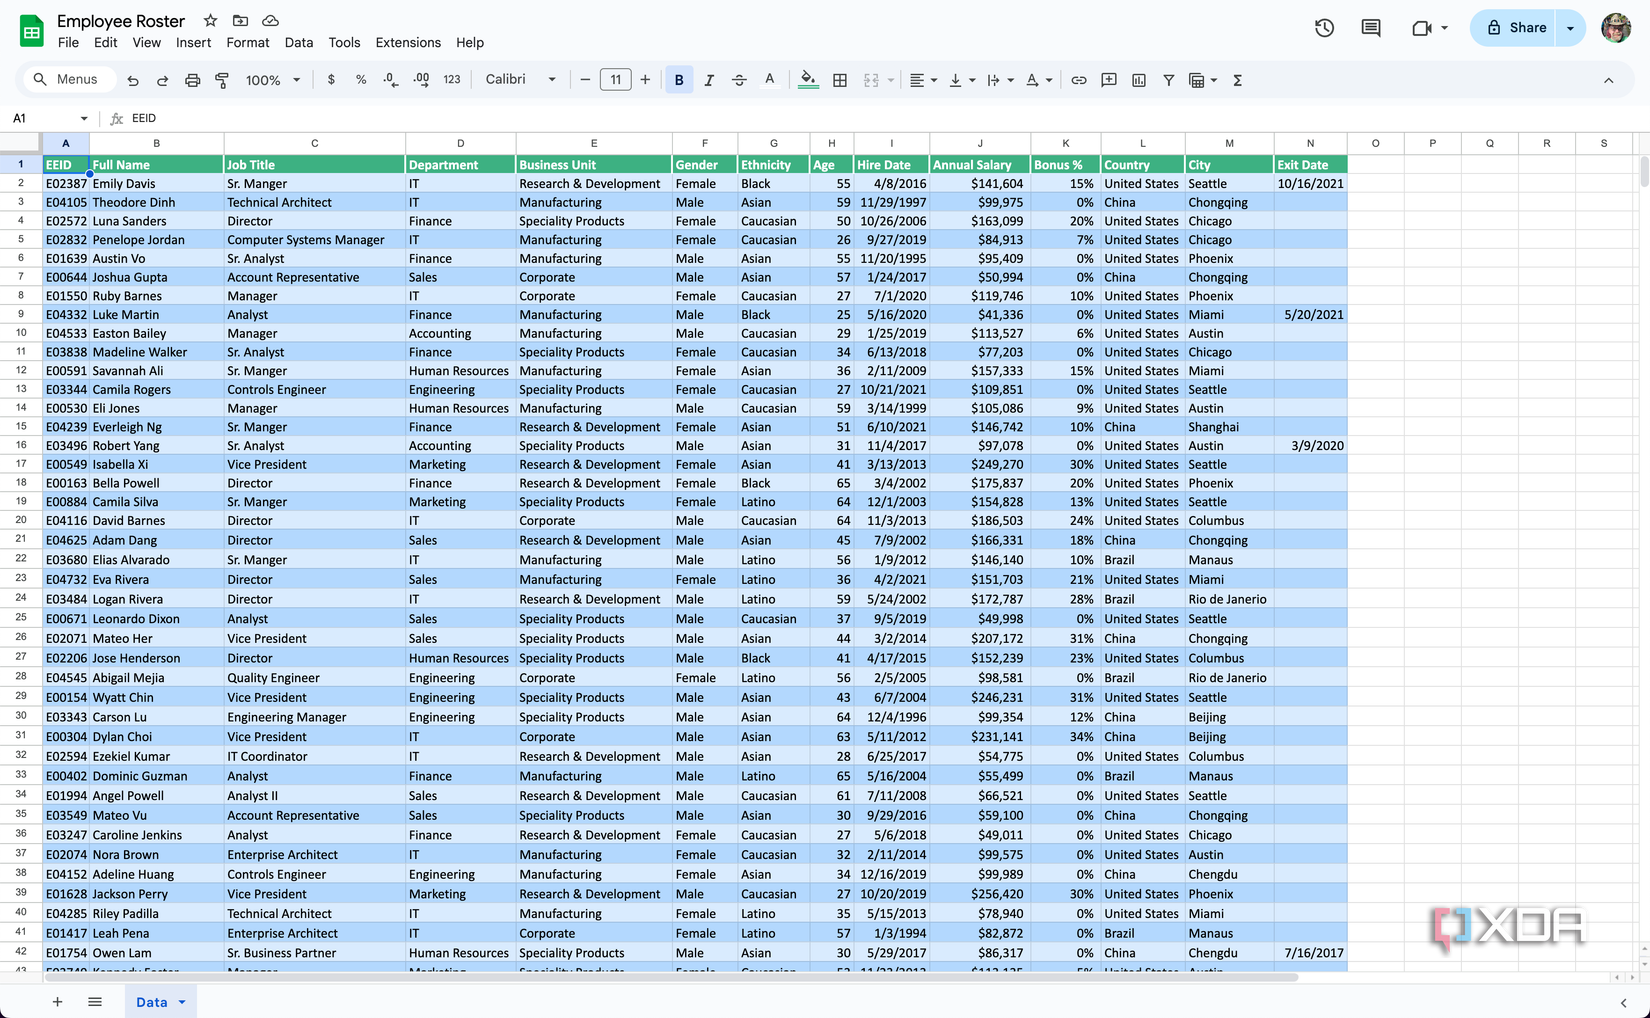1650x1018 pixels.
Task: Add new sheet with plus icon
Action: pos(57,1002)
